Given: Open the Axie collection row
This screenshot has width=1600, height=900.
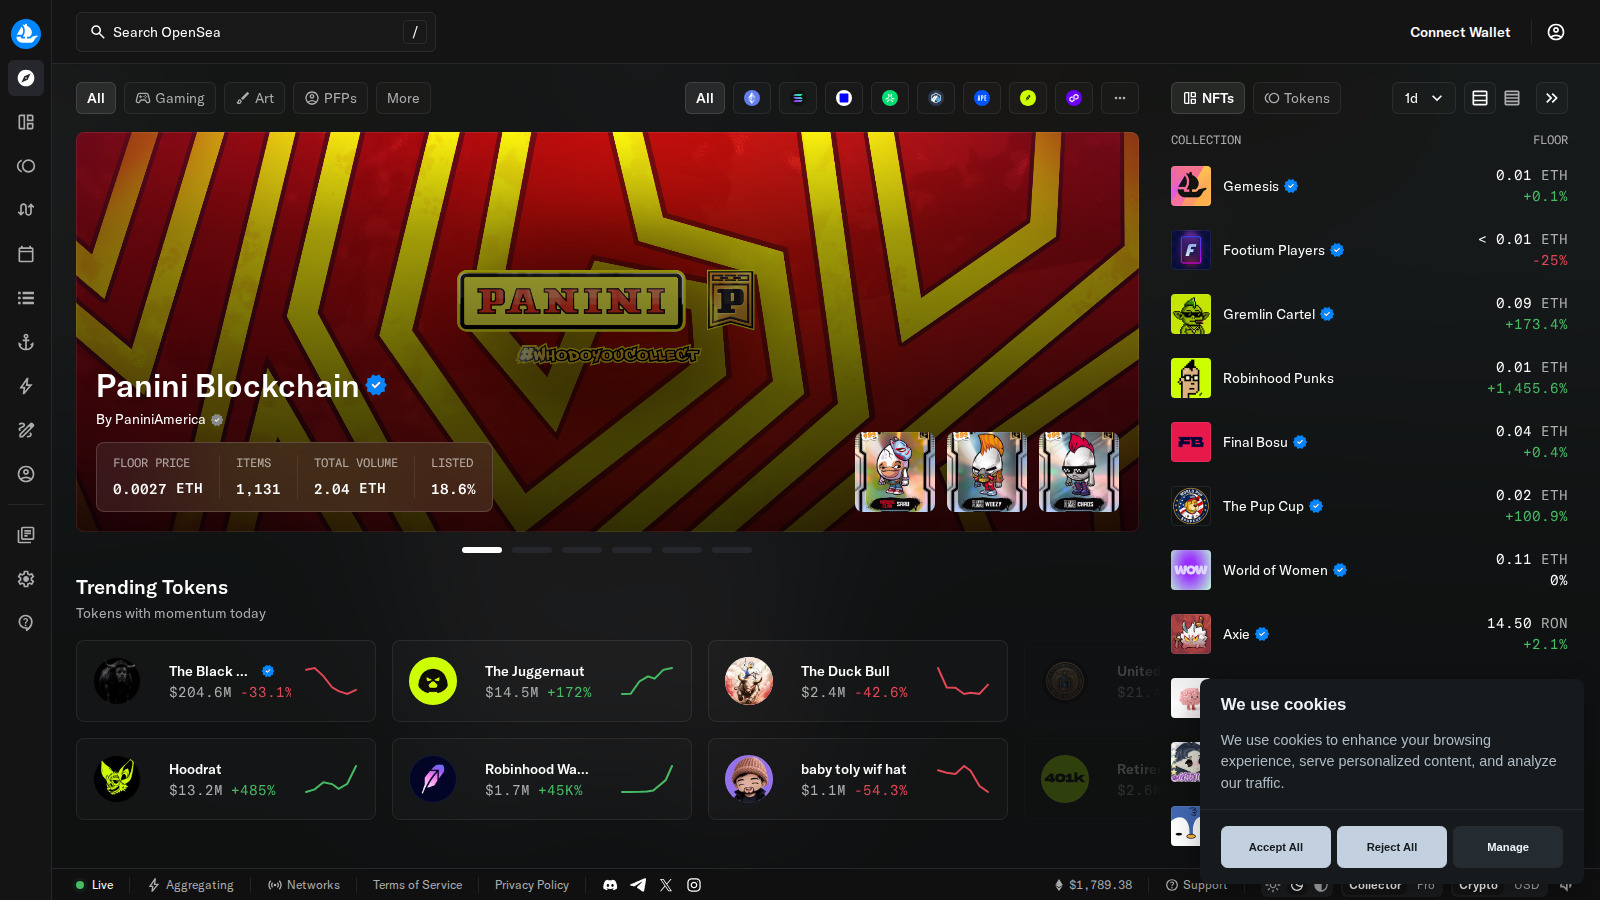Looking at the screenshot, I should coord(1369,634).
